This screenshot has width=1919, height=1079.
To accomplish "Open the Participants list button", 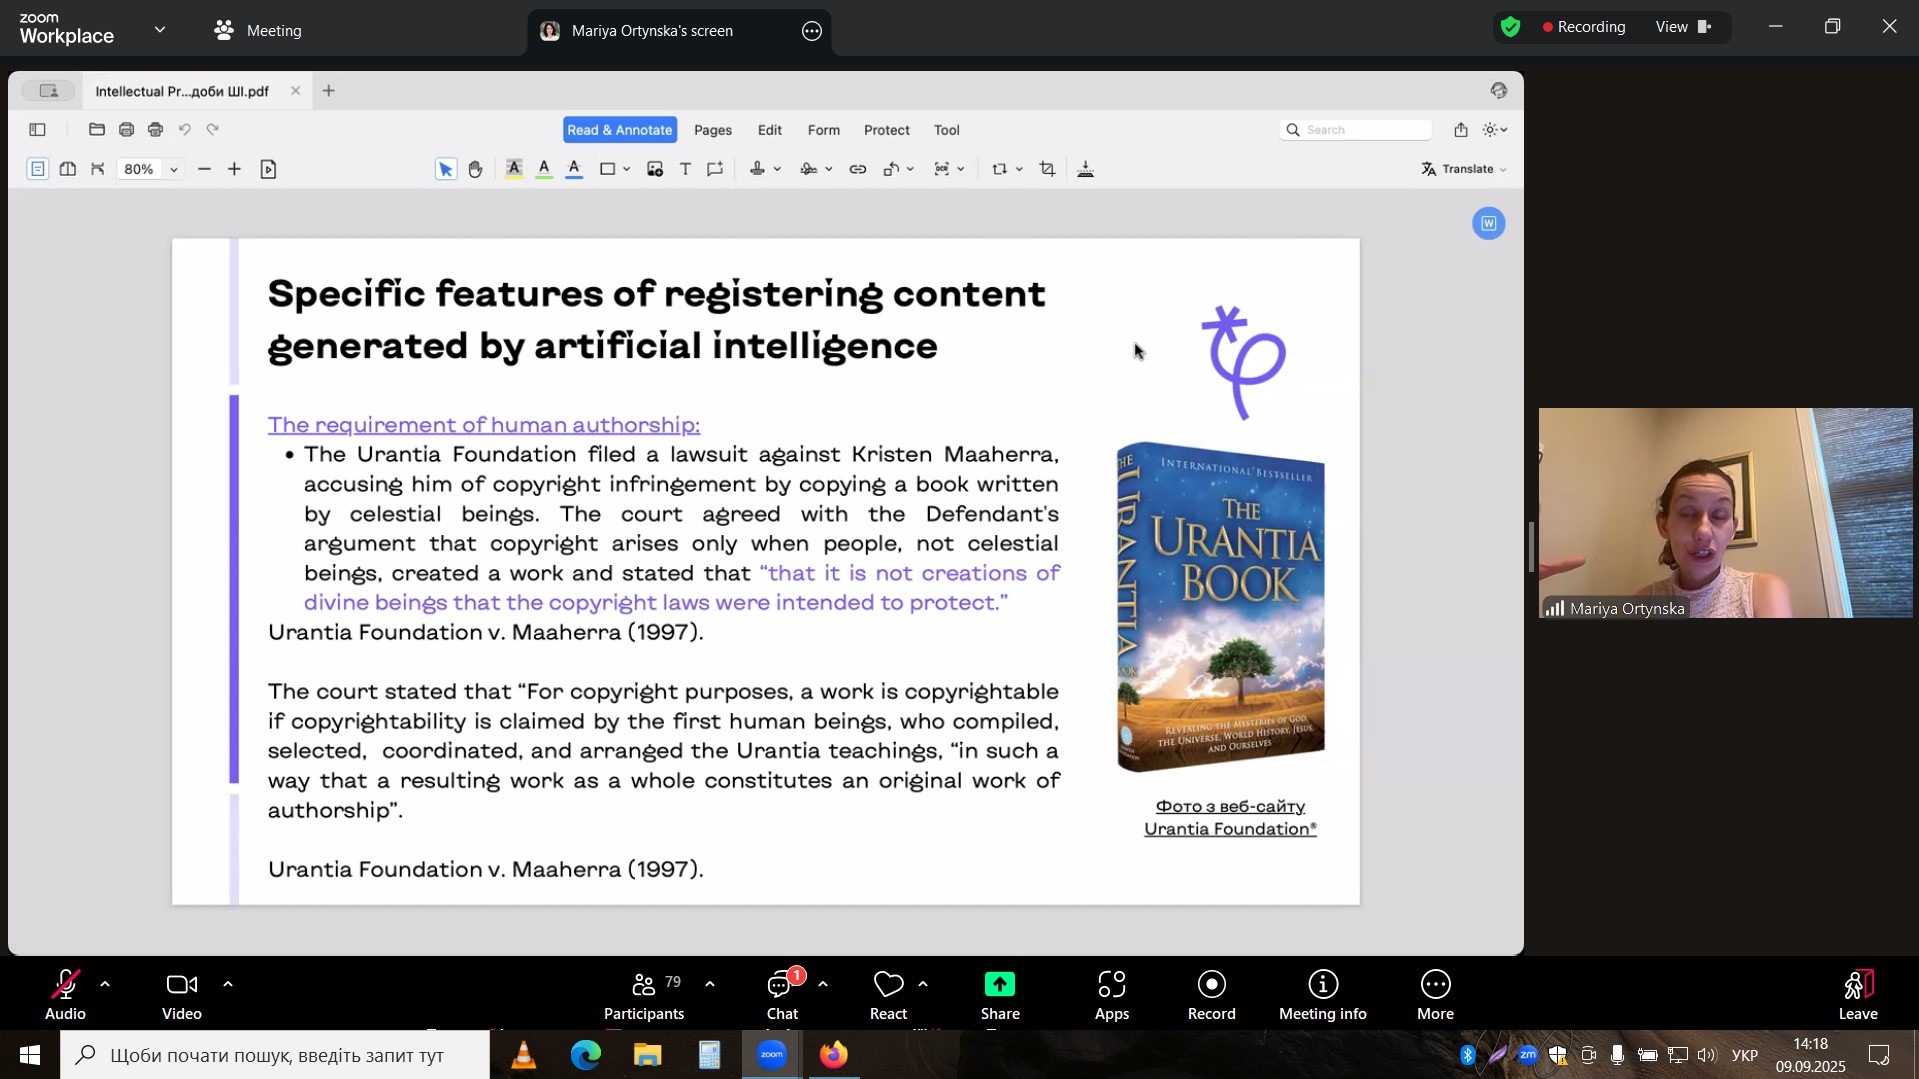I will coord(644,995).
